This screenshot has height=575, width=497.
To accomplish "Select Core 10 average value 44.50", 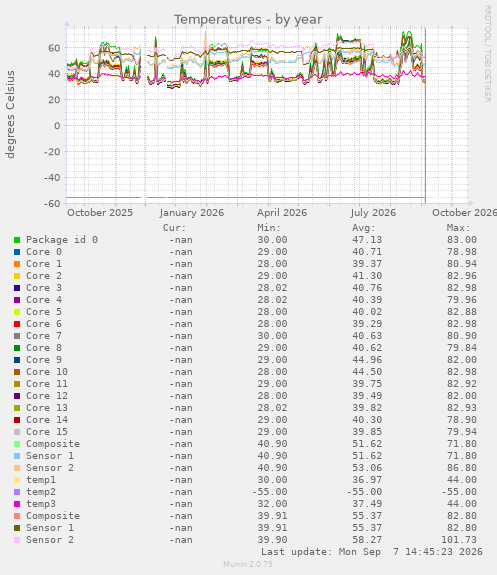I will pos(367,372).
